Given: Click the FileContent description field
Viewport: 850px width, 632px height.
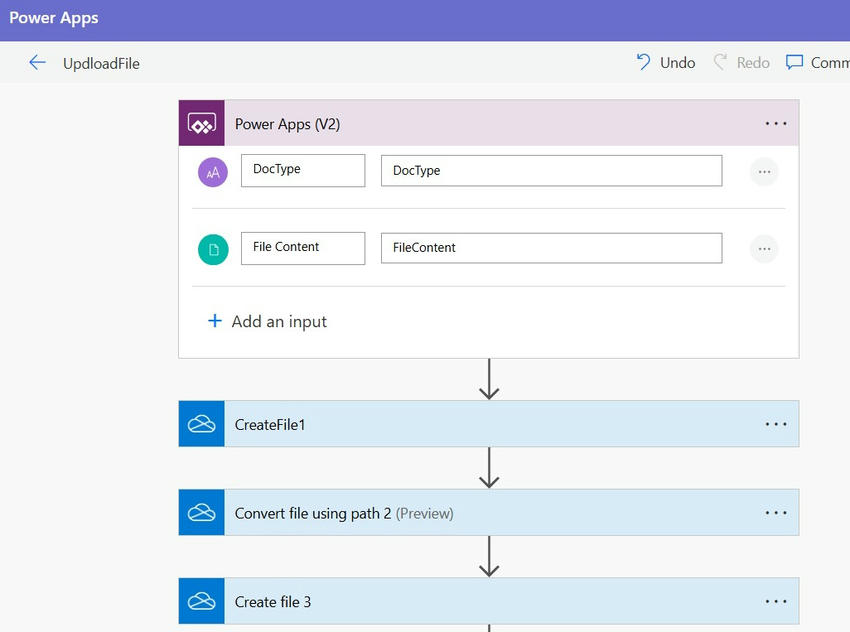Looking at the screenshot, I should click(551, 248).
